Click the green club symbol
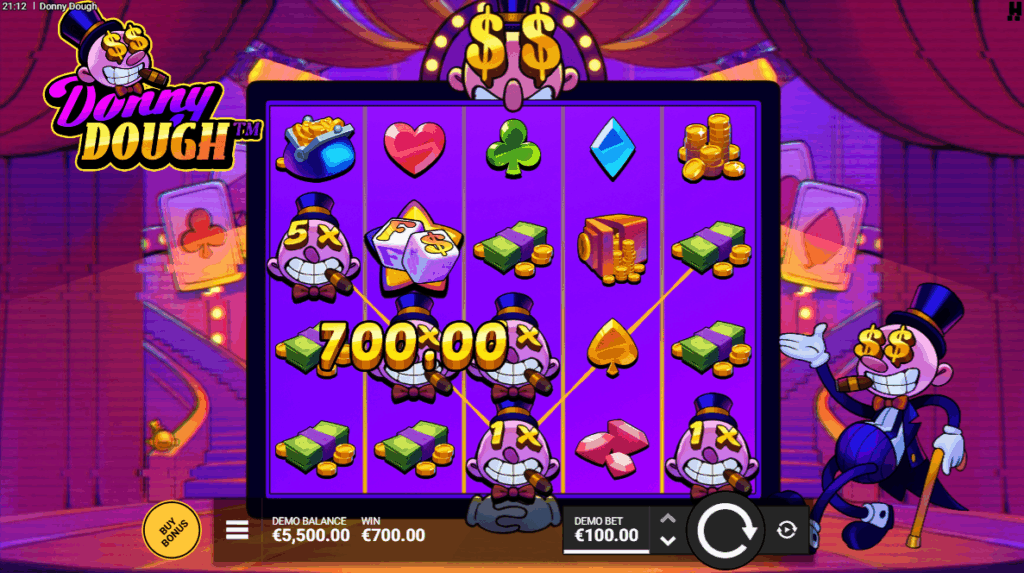The image size is (1024, 573). click(x=513, y=148)
